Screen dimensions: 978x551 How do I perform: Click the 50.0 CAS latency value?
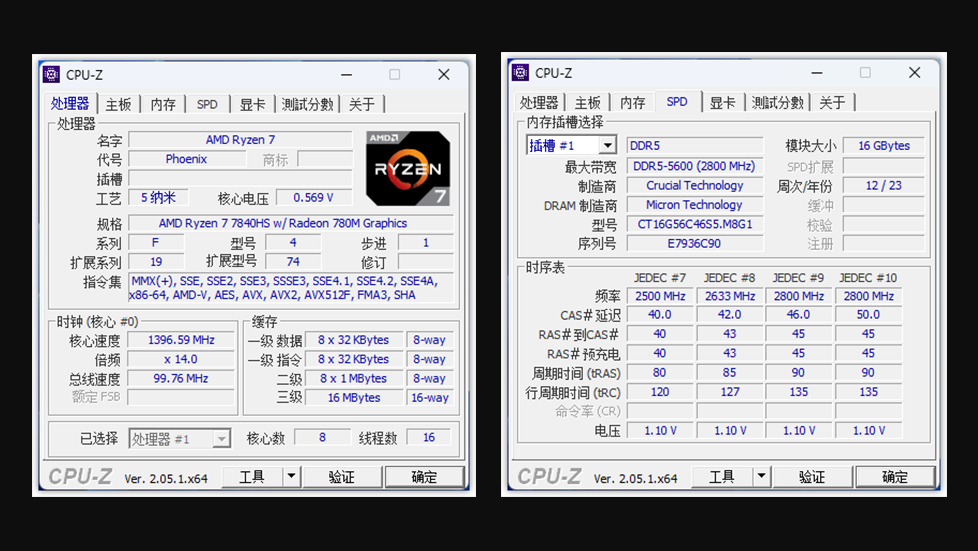868,315
